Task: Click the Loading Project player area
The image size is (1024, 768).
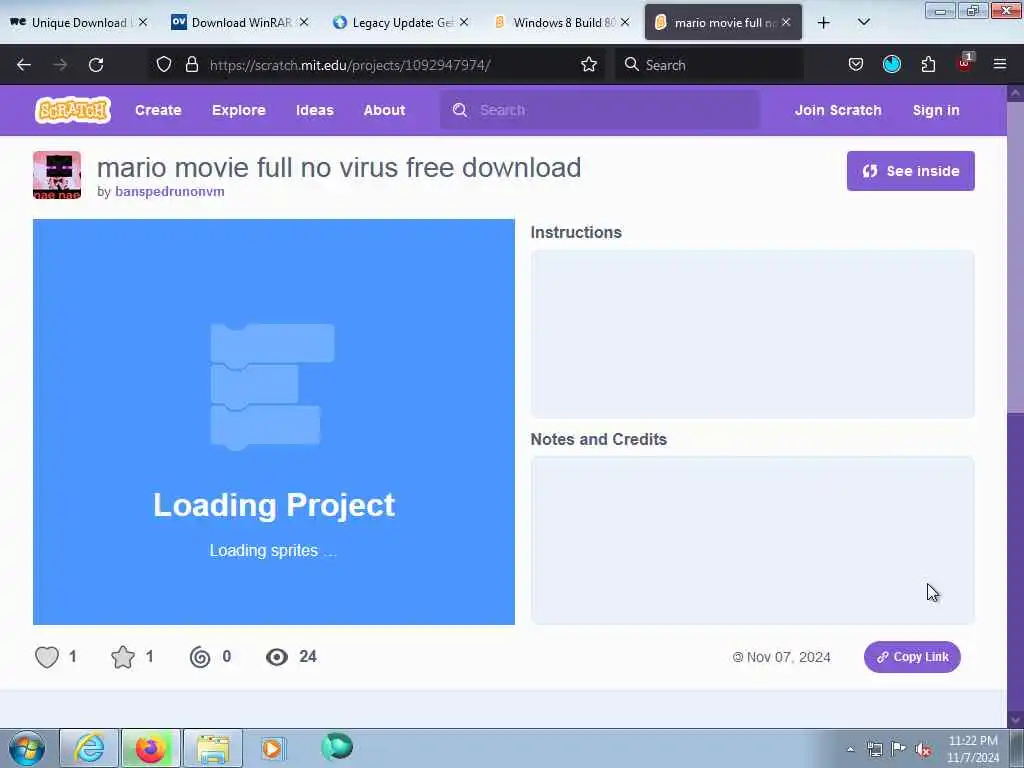Action: (x=274, y=422)
